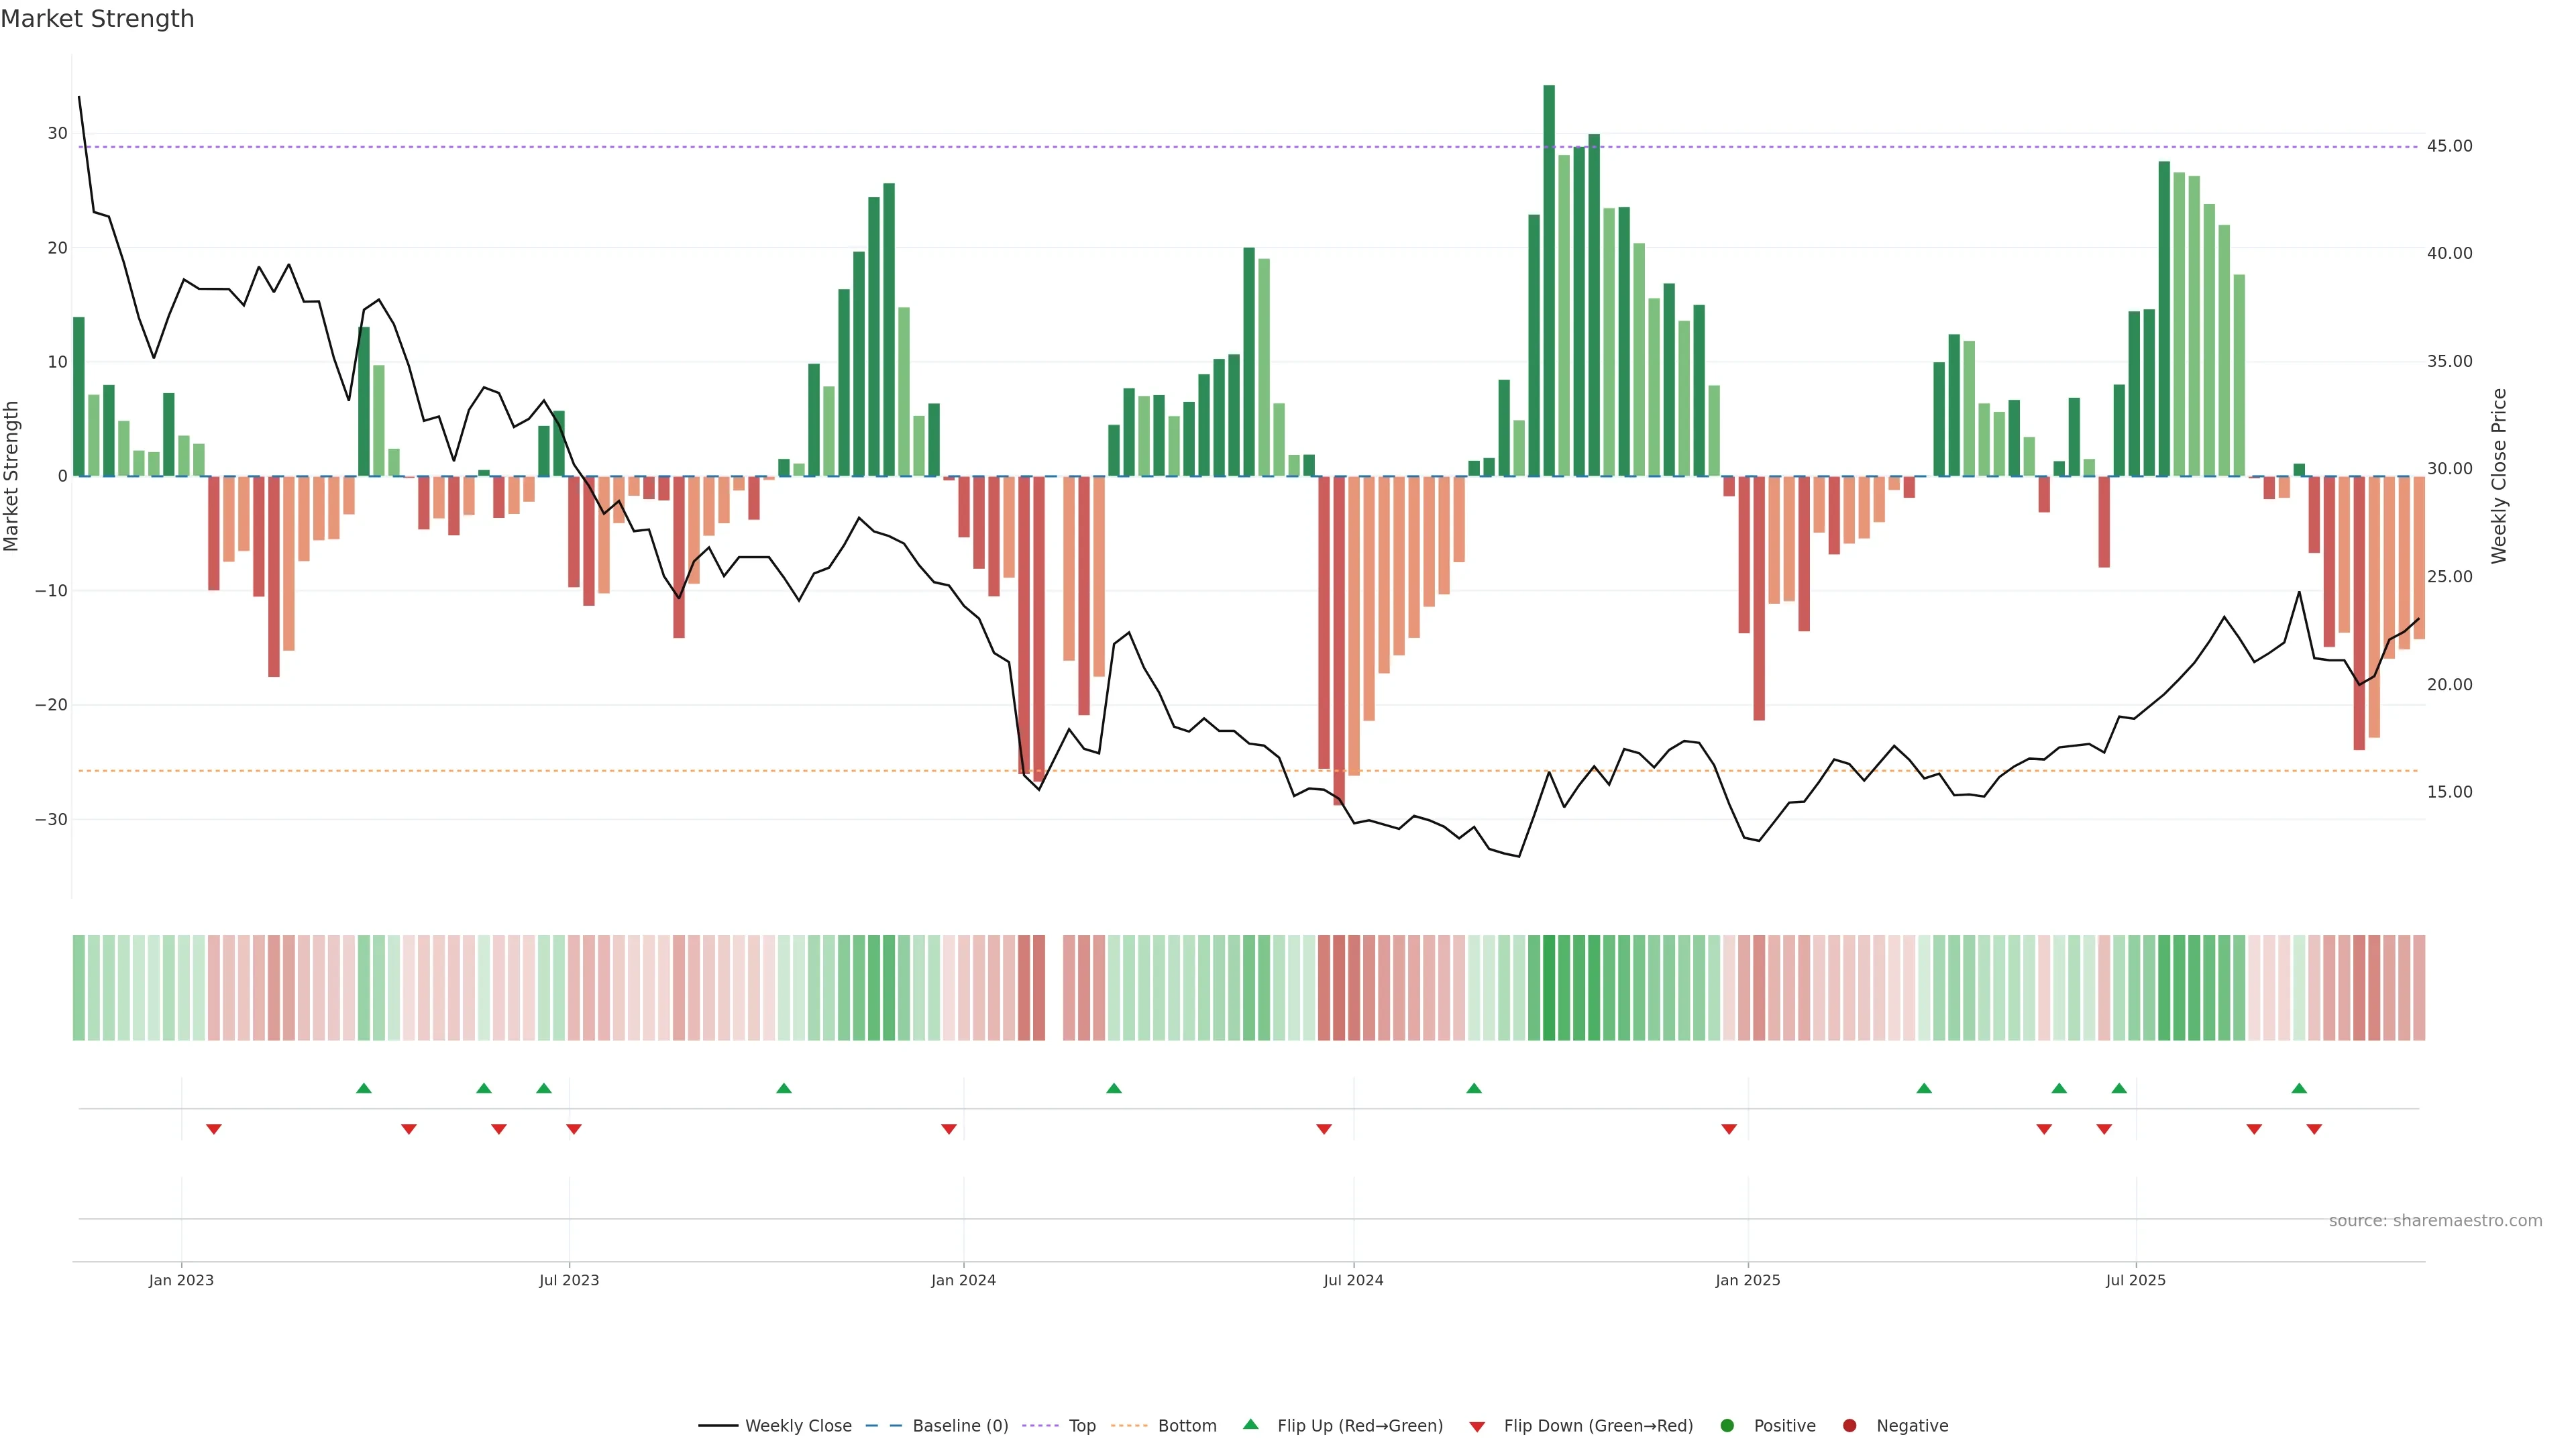
Task: Click the source: sharemaestro.com text
Action: (x=2435, y=1221)
